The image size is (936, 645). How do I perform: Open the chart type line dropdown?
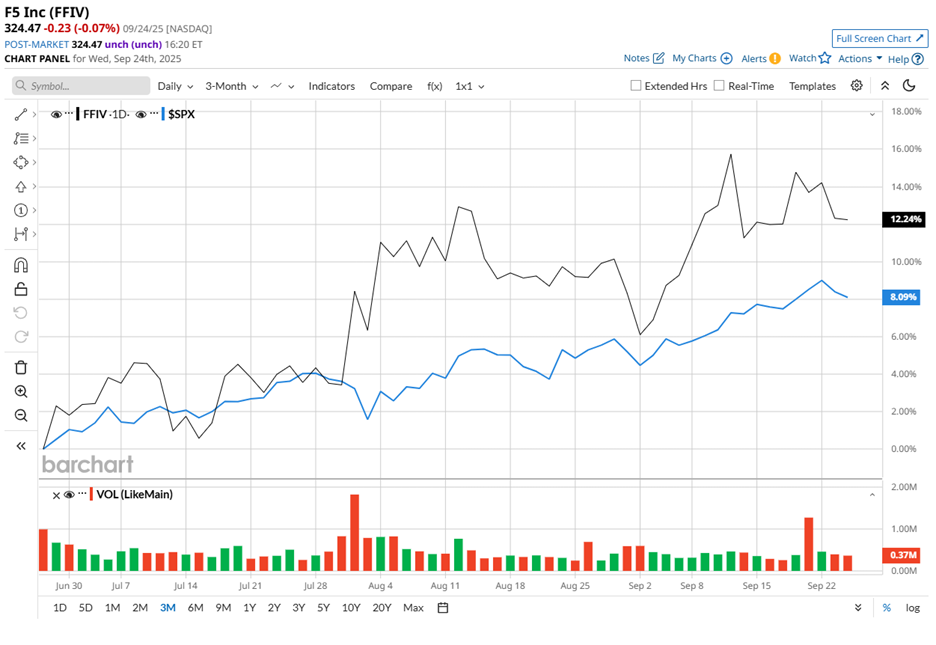click(282, 86)
